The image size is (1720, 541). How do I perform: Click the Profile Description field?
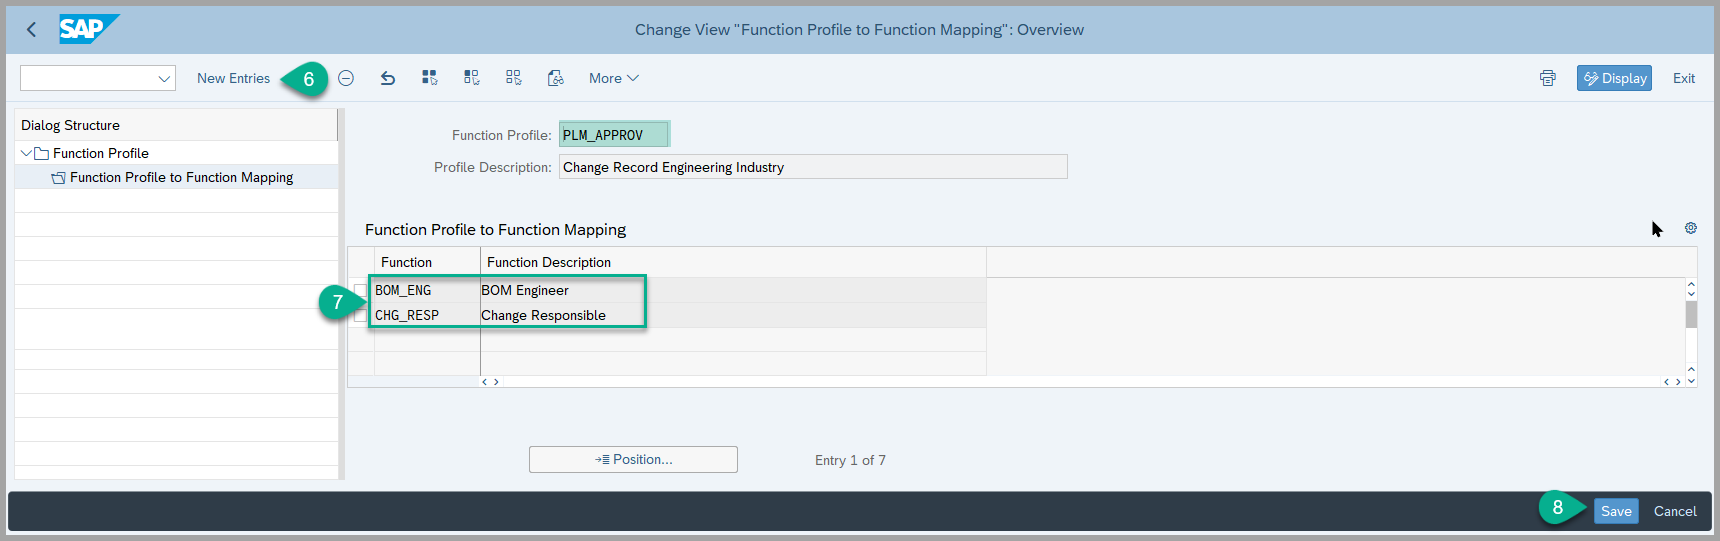point(812,167)
